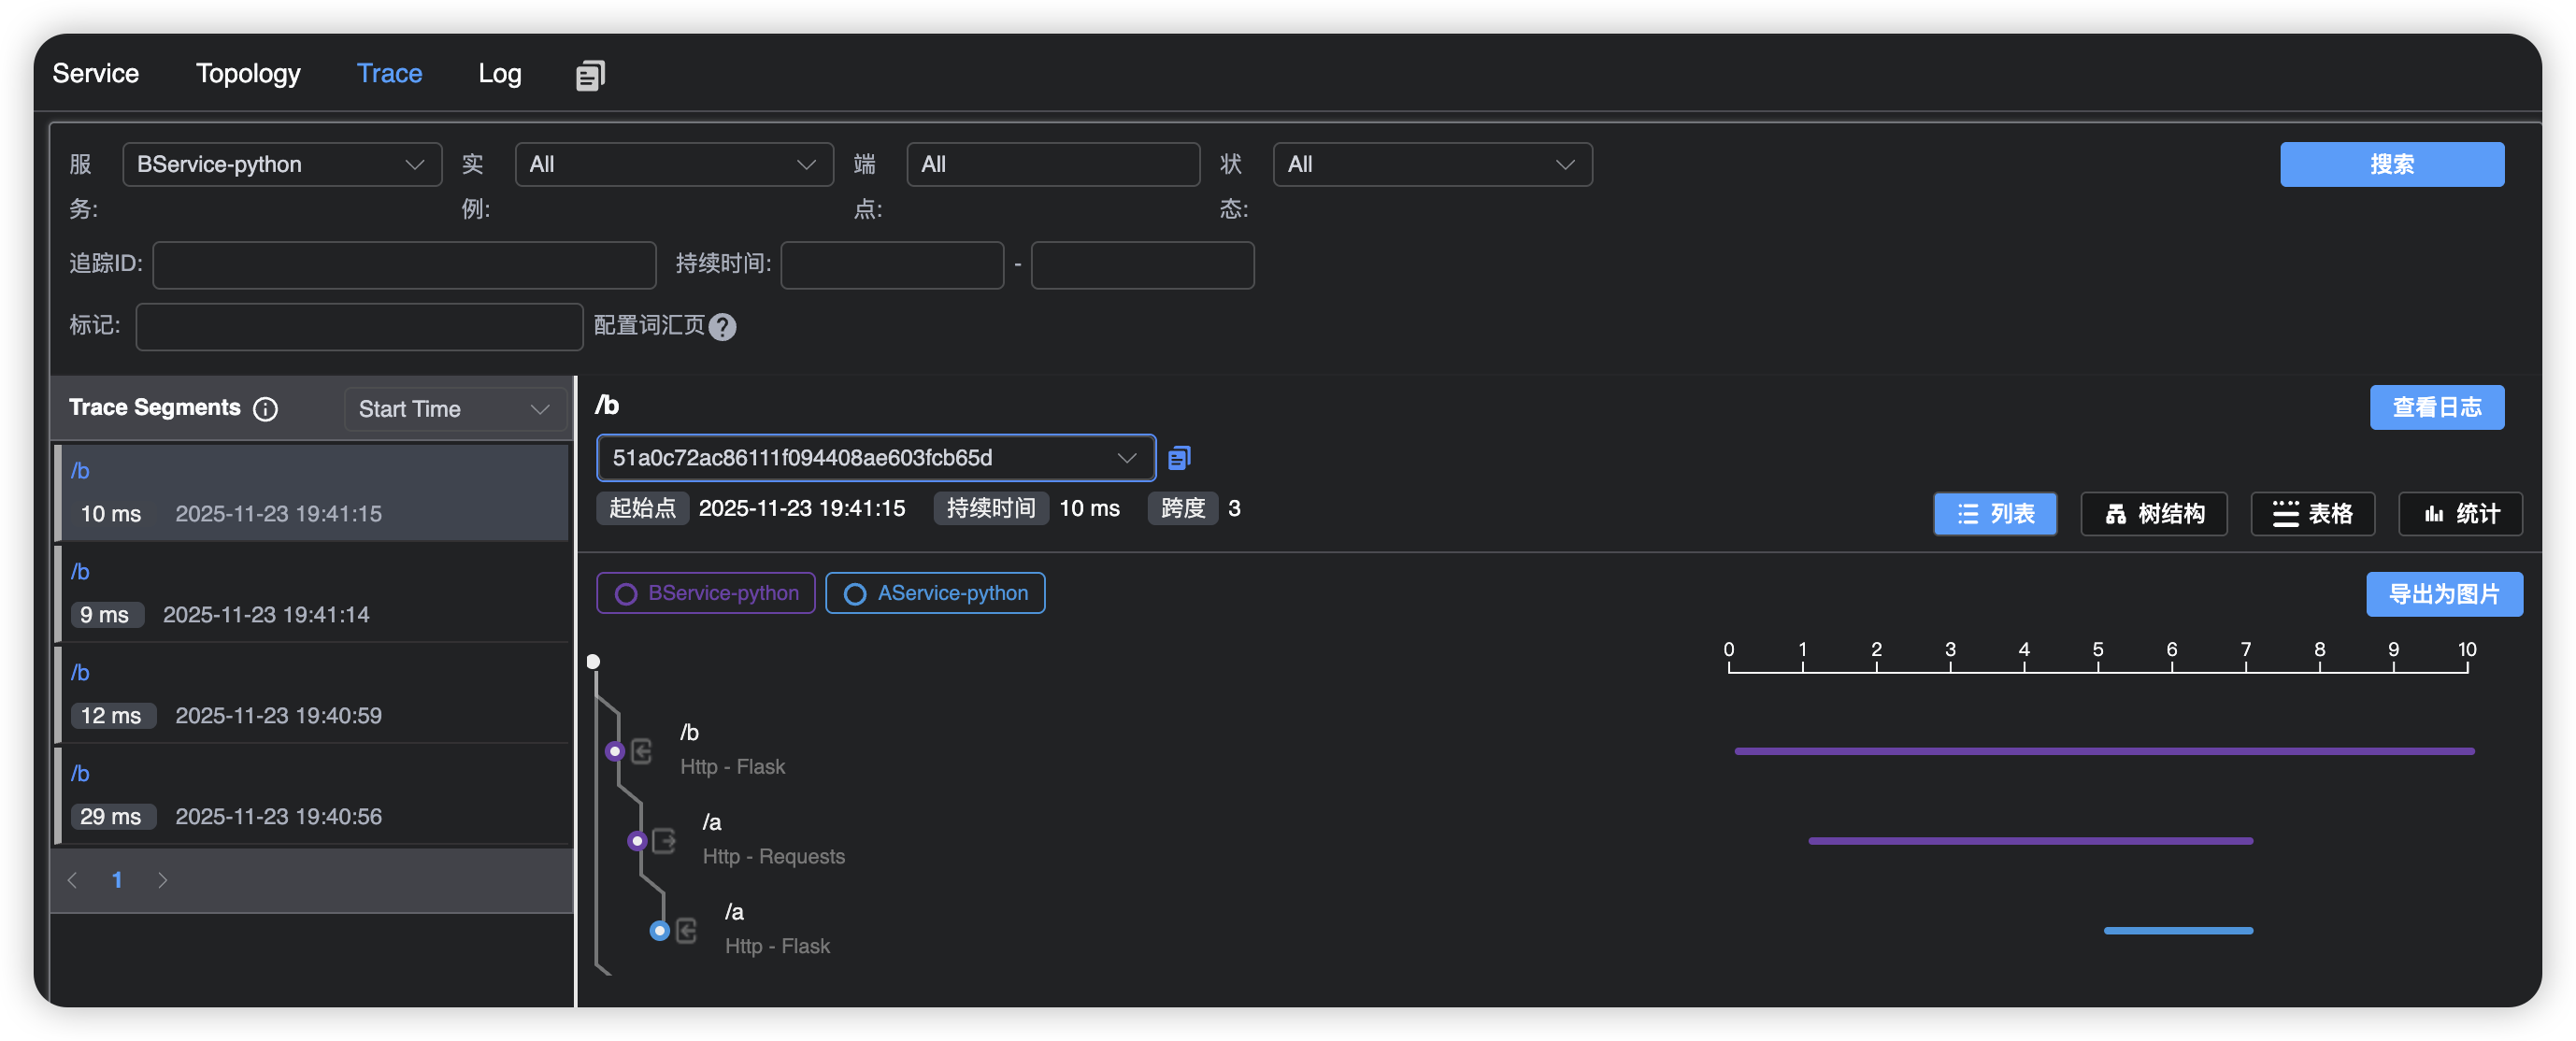The image size is (2576, 1041).
Task: Click the entry span icon for /a Flask
Action: click(x=686, y=931)
